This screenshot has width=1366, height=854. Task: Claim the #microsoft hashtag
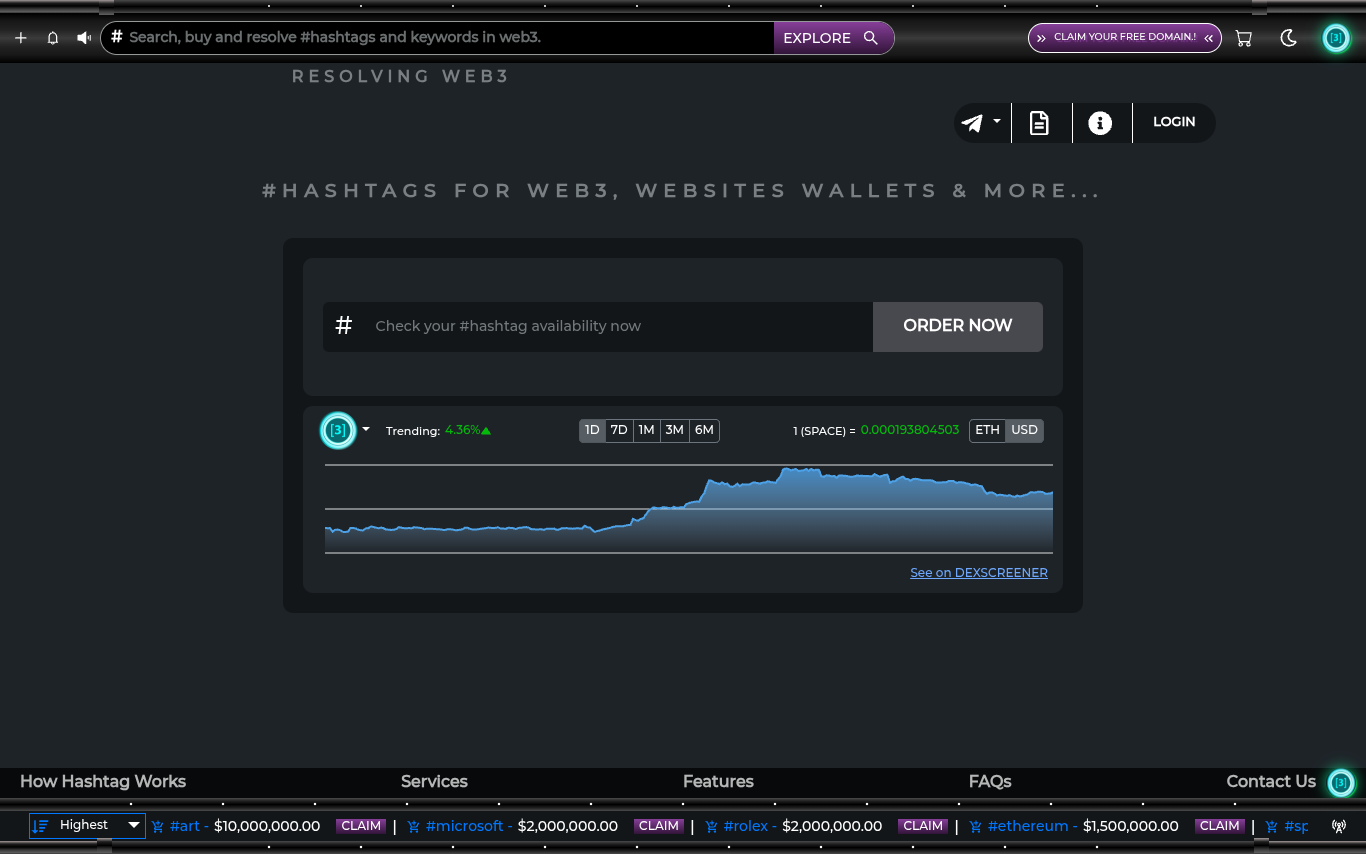659,826
